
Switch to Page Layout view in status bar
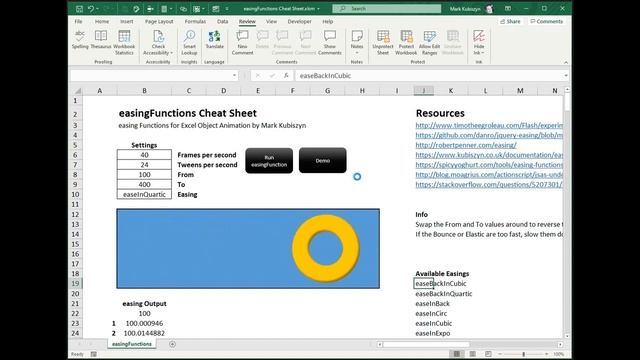pyautogui.click(x=472, y=354)
